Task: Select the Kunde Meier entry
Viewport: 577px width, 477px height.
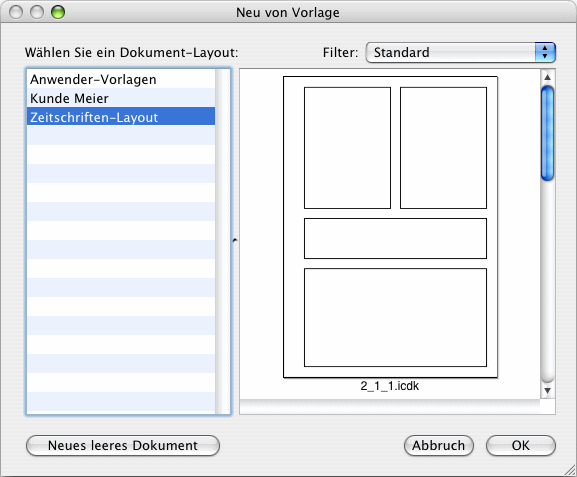Action: 121,98
